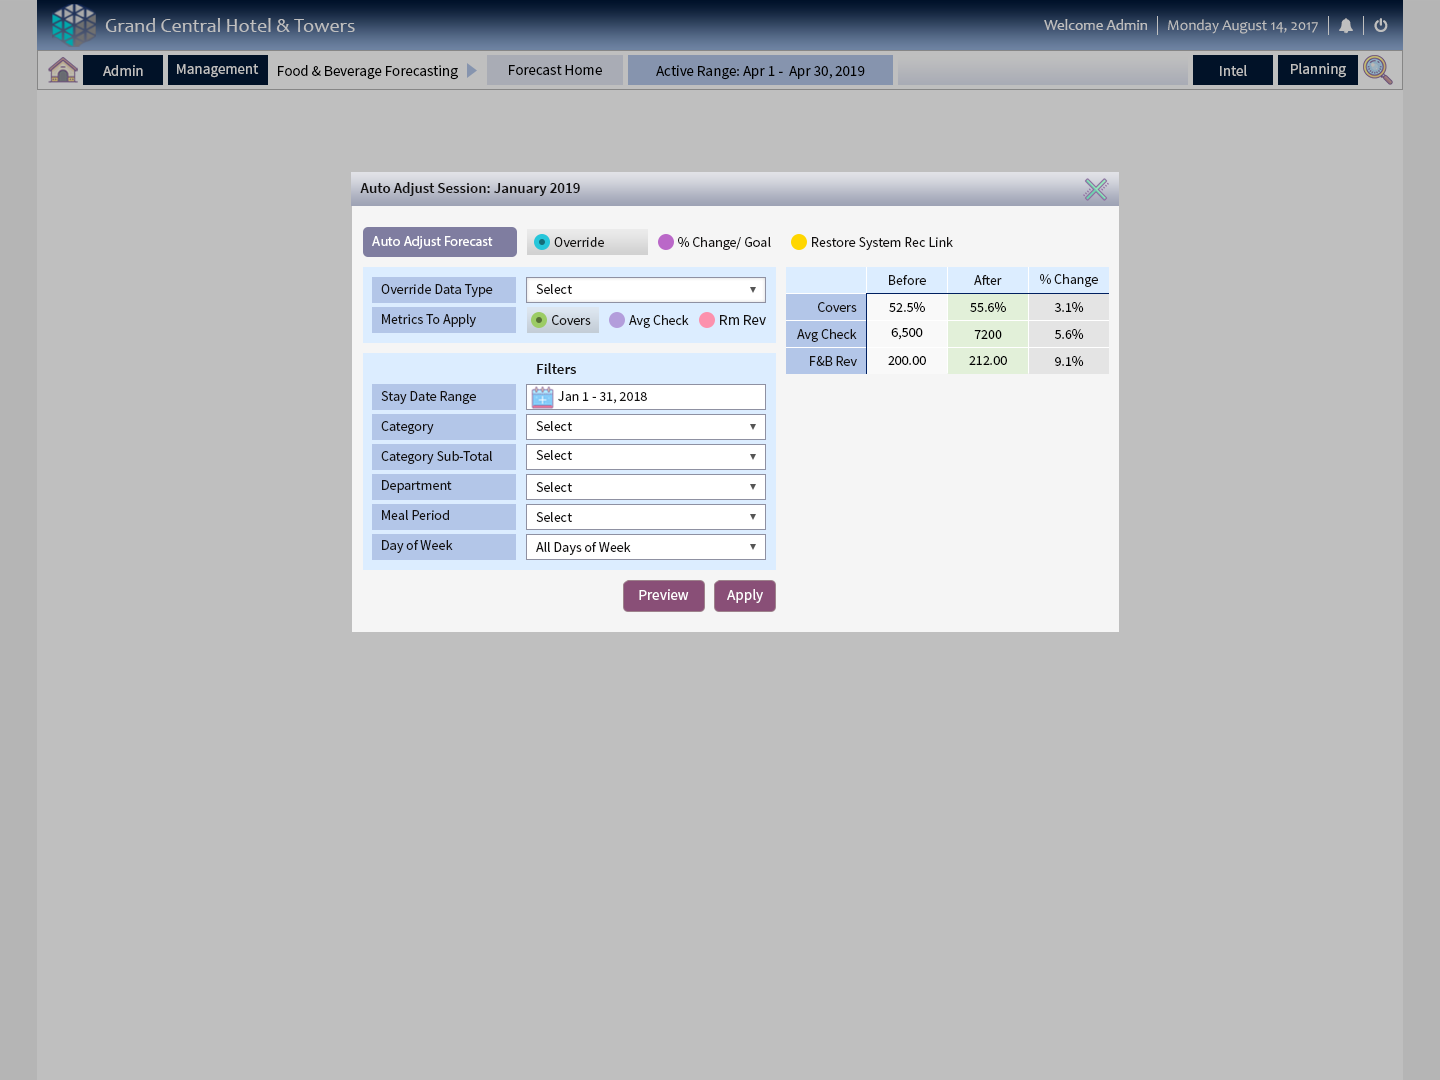Click the power logout icon
Image resolution: width=1440 pixels, height=1080 pixels.
coord(1381,26)
